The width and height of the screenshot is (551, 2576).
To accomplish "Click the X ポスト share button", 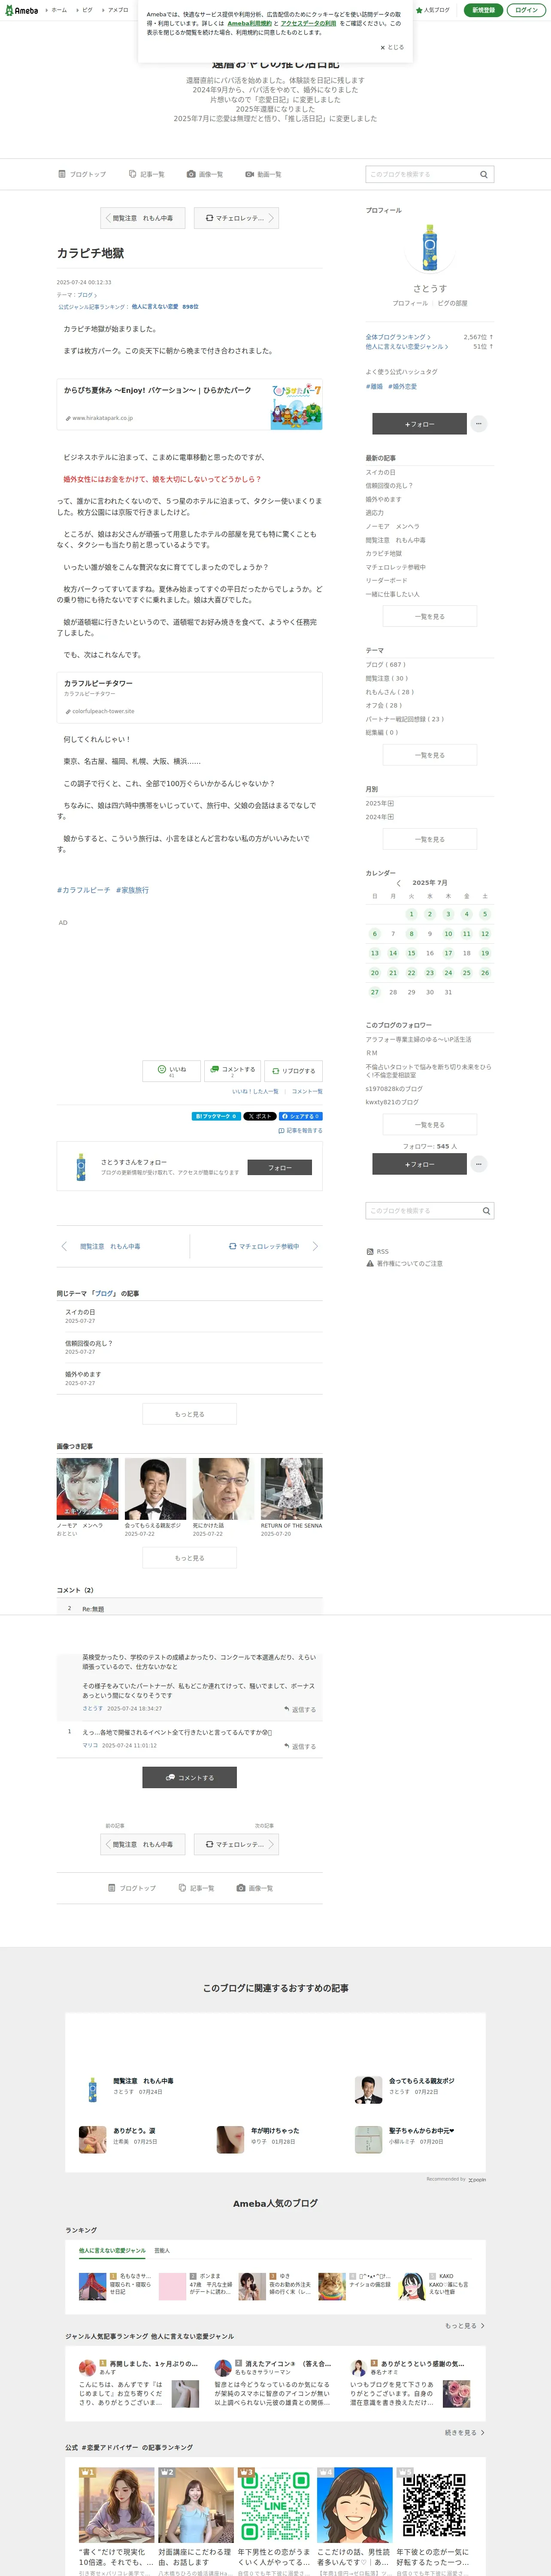I will [x=259, y=1116].
